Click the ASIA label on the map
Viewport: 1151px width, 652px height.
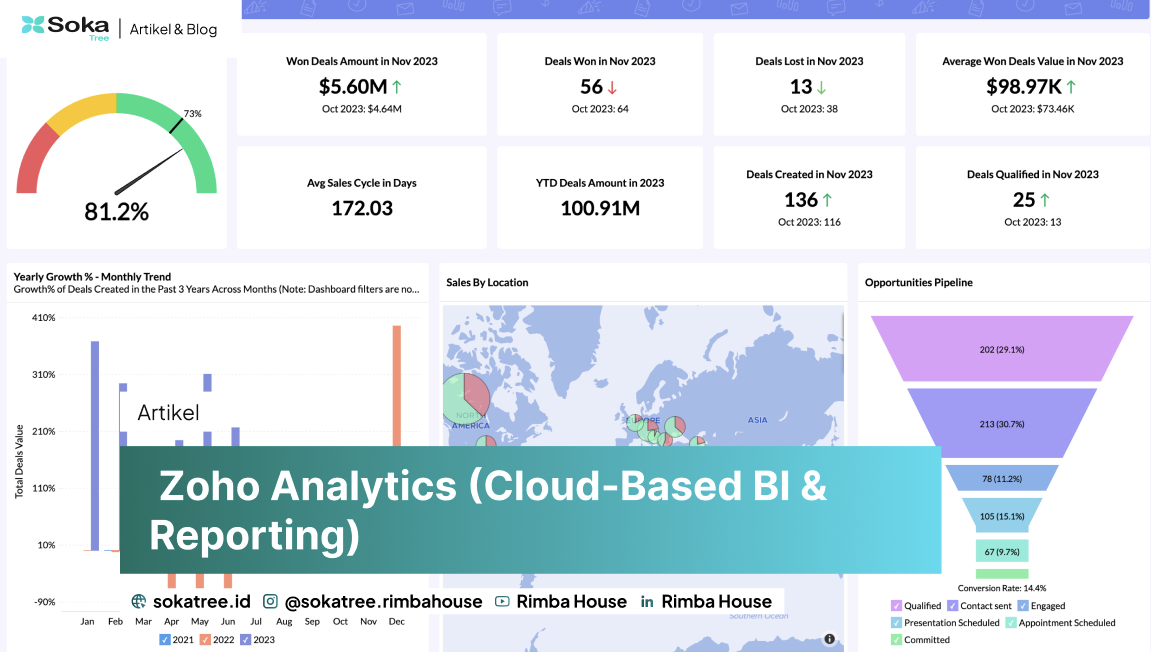pyautogui.click(x=758, y=420)
